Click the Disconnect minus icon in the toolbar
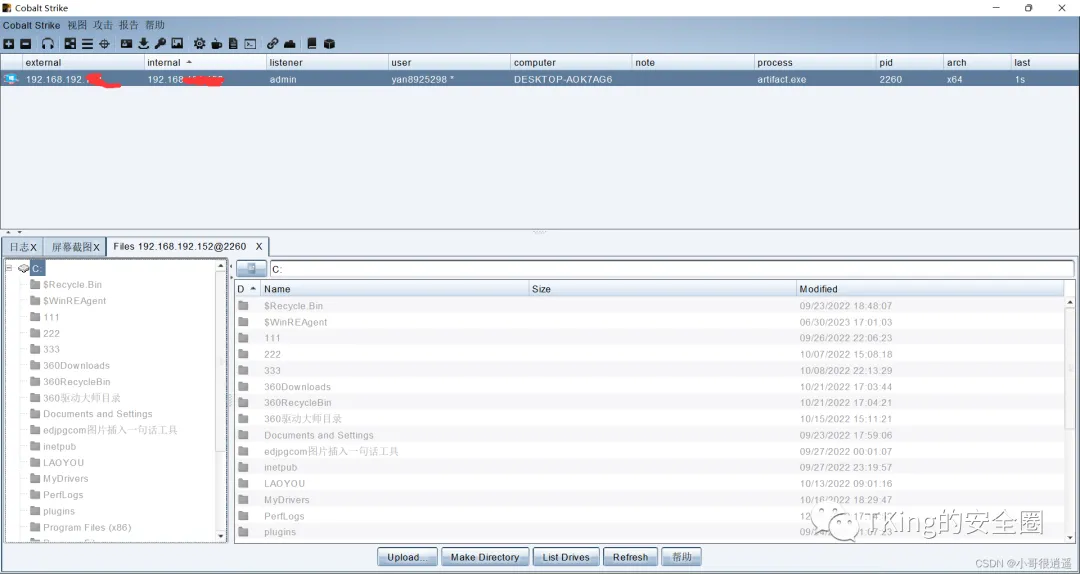 coord(25,43)
